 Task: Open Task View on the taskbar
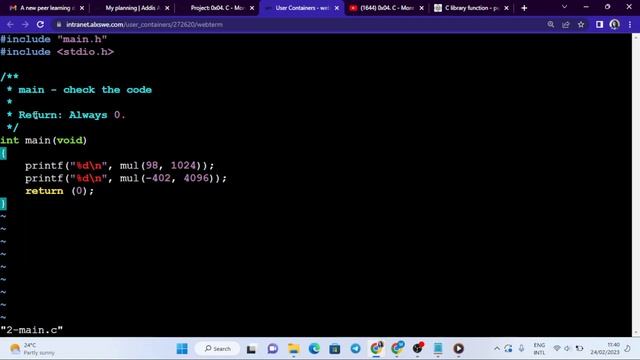251,349
